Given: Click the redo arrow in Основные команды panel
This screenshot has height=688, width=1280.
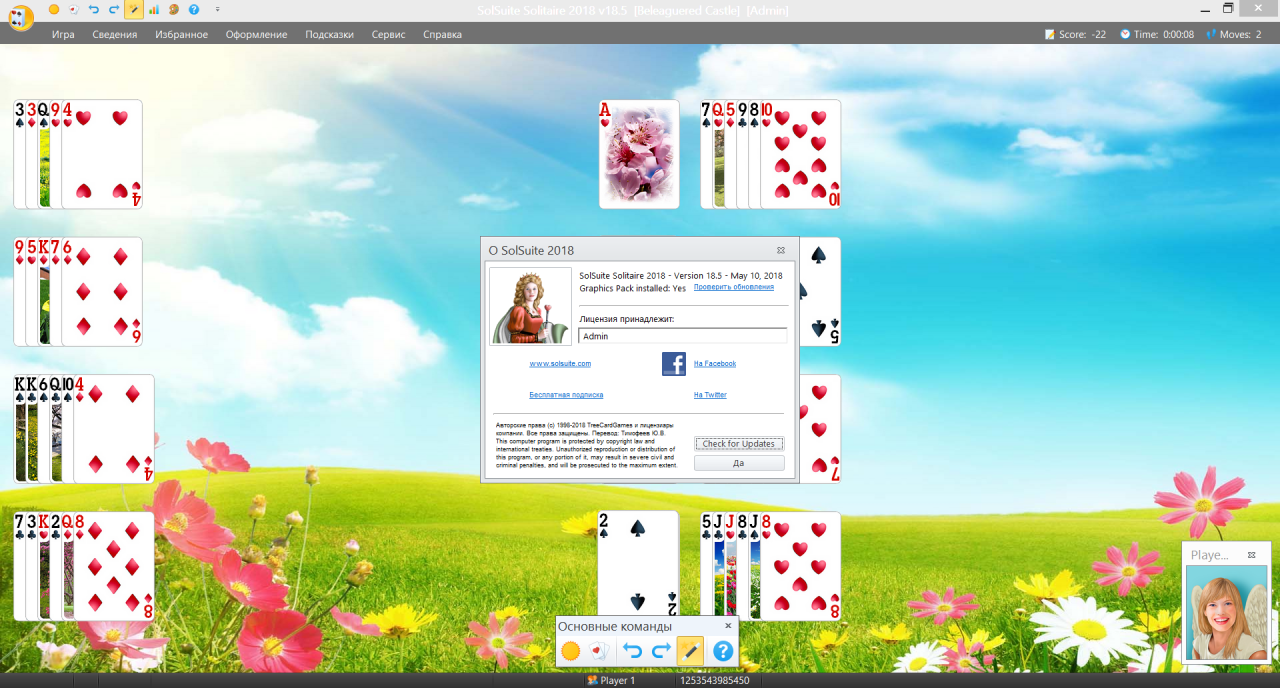Looking at the screenshot, I should coord(661,652).
